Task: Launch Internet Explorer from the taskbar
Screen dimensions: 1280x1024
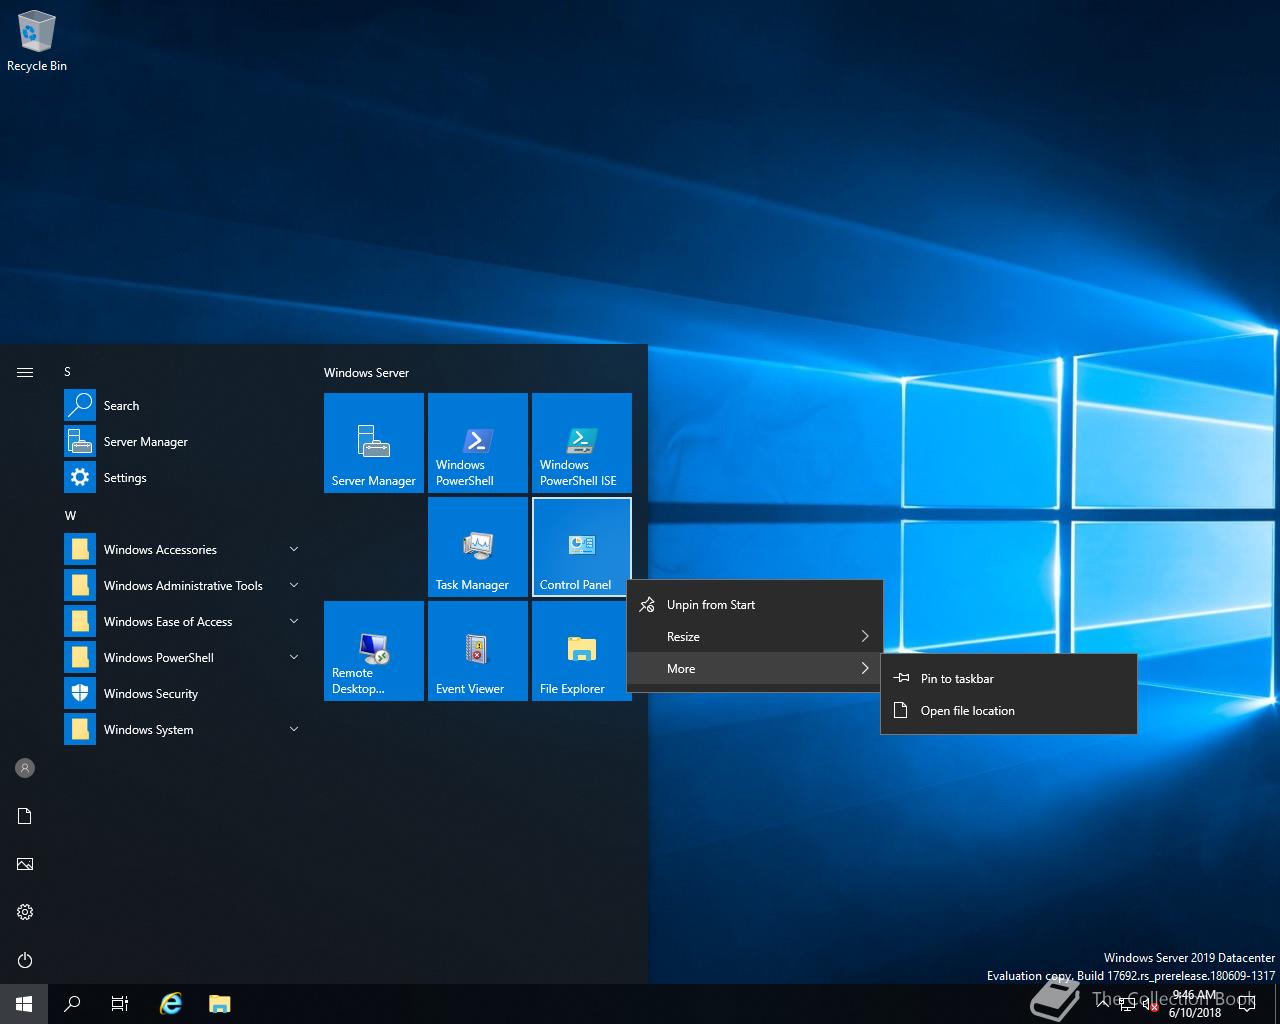Action: click(x=172, y=1004)
